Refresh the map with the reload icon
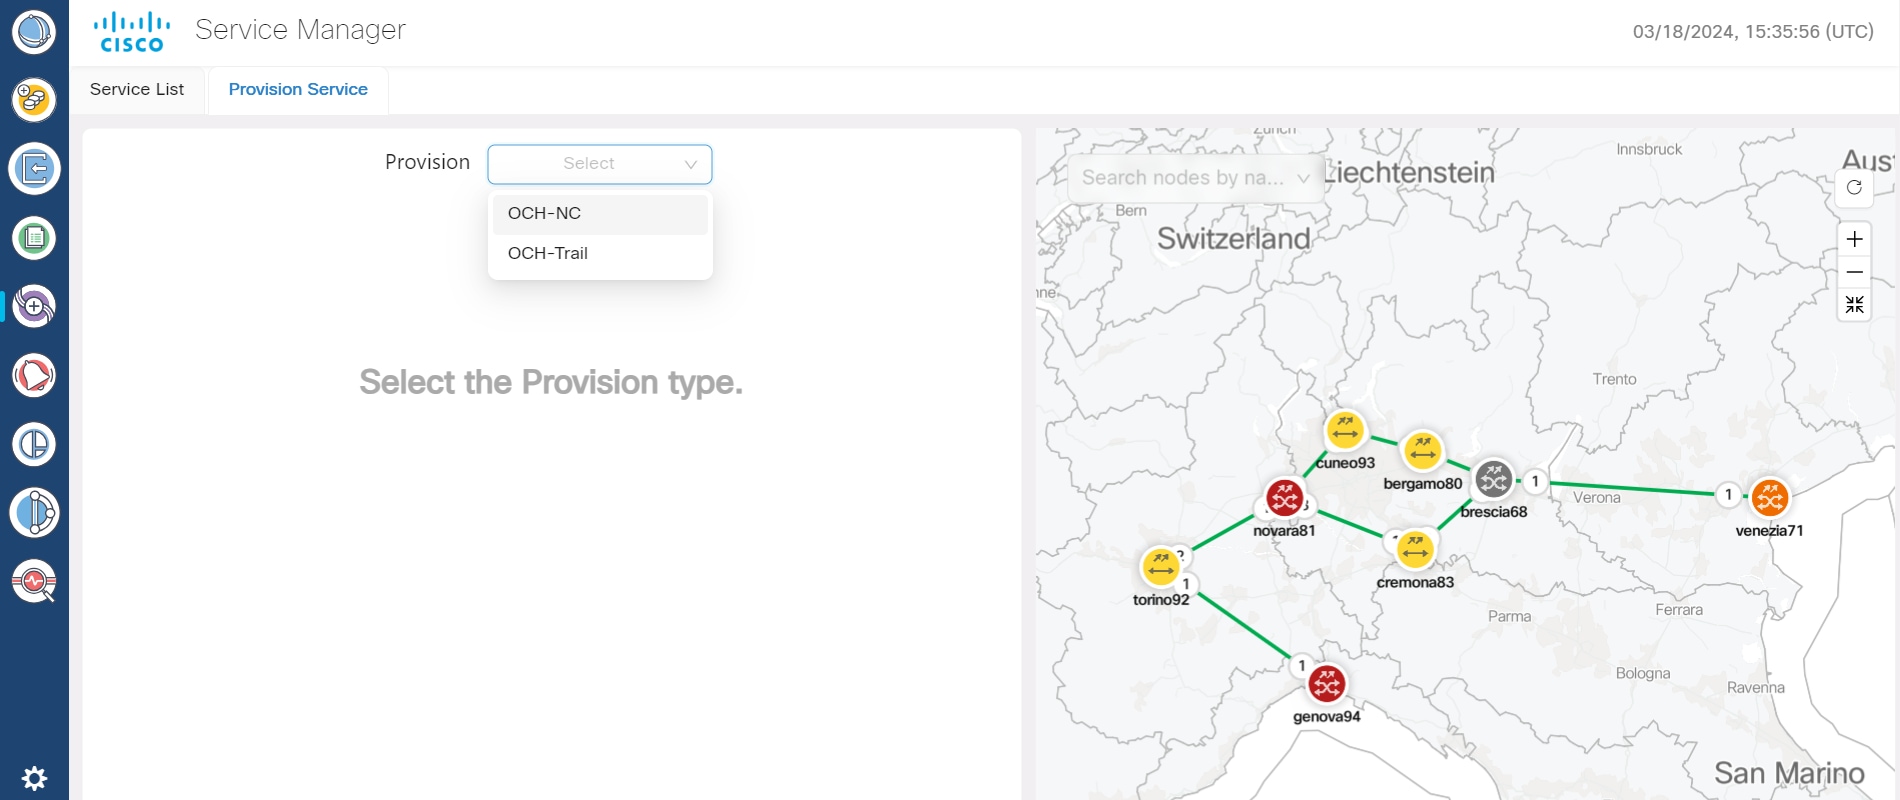 1854,187
